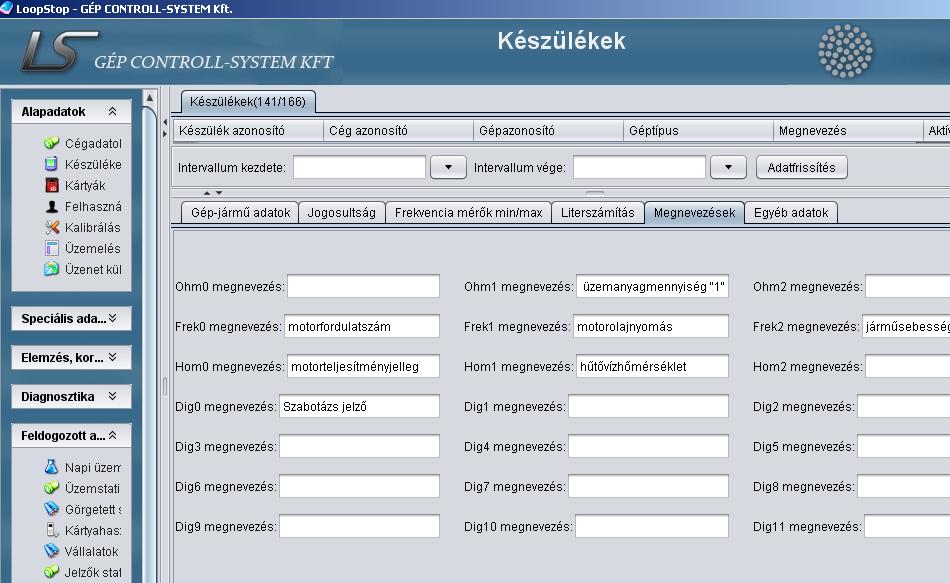Click the Napi üzem flask icon
This screenshot has width=950, height=583.
coord(52,468)
